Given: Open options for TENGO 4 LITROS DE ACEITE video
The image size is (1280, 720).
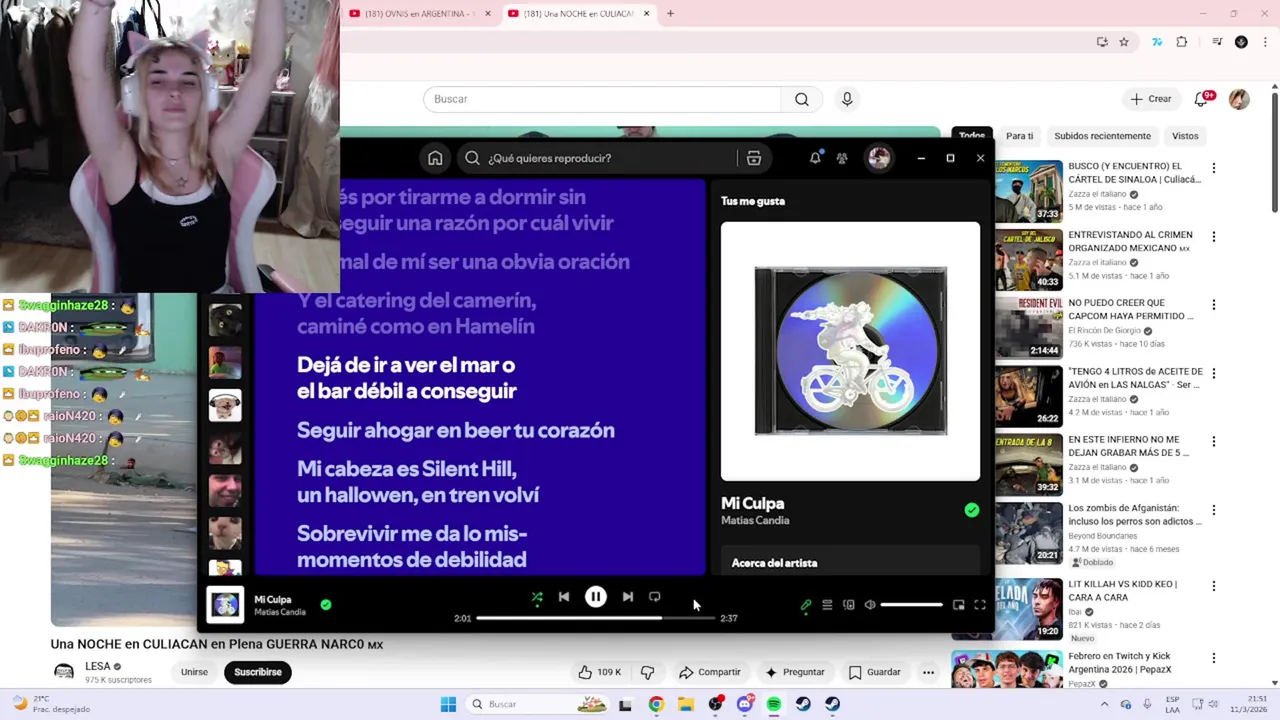Looking at the screenshot, I should pos(1214,373).
